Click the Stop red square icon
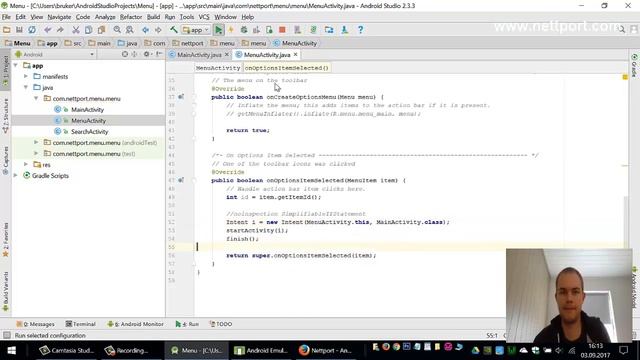This screenshot has height=360, width=640. pos(282,30)
